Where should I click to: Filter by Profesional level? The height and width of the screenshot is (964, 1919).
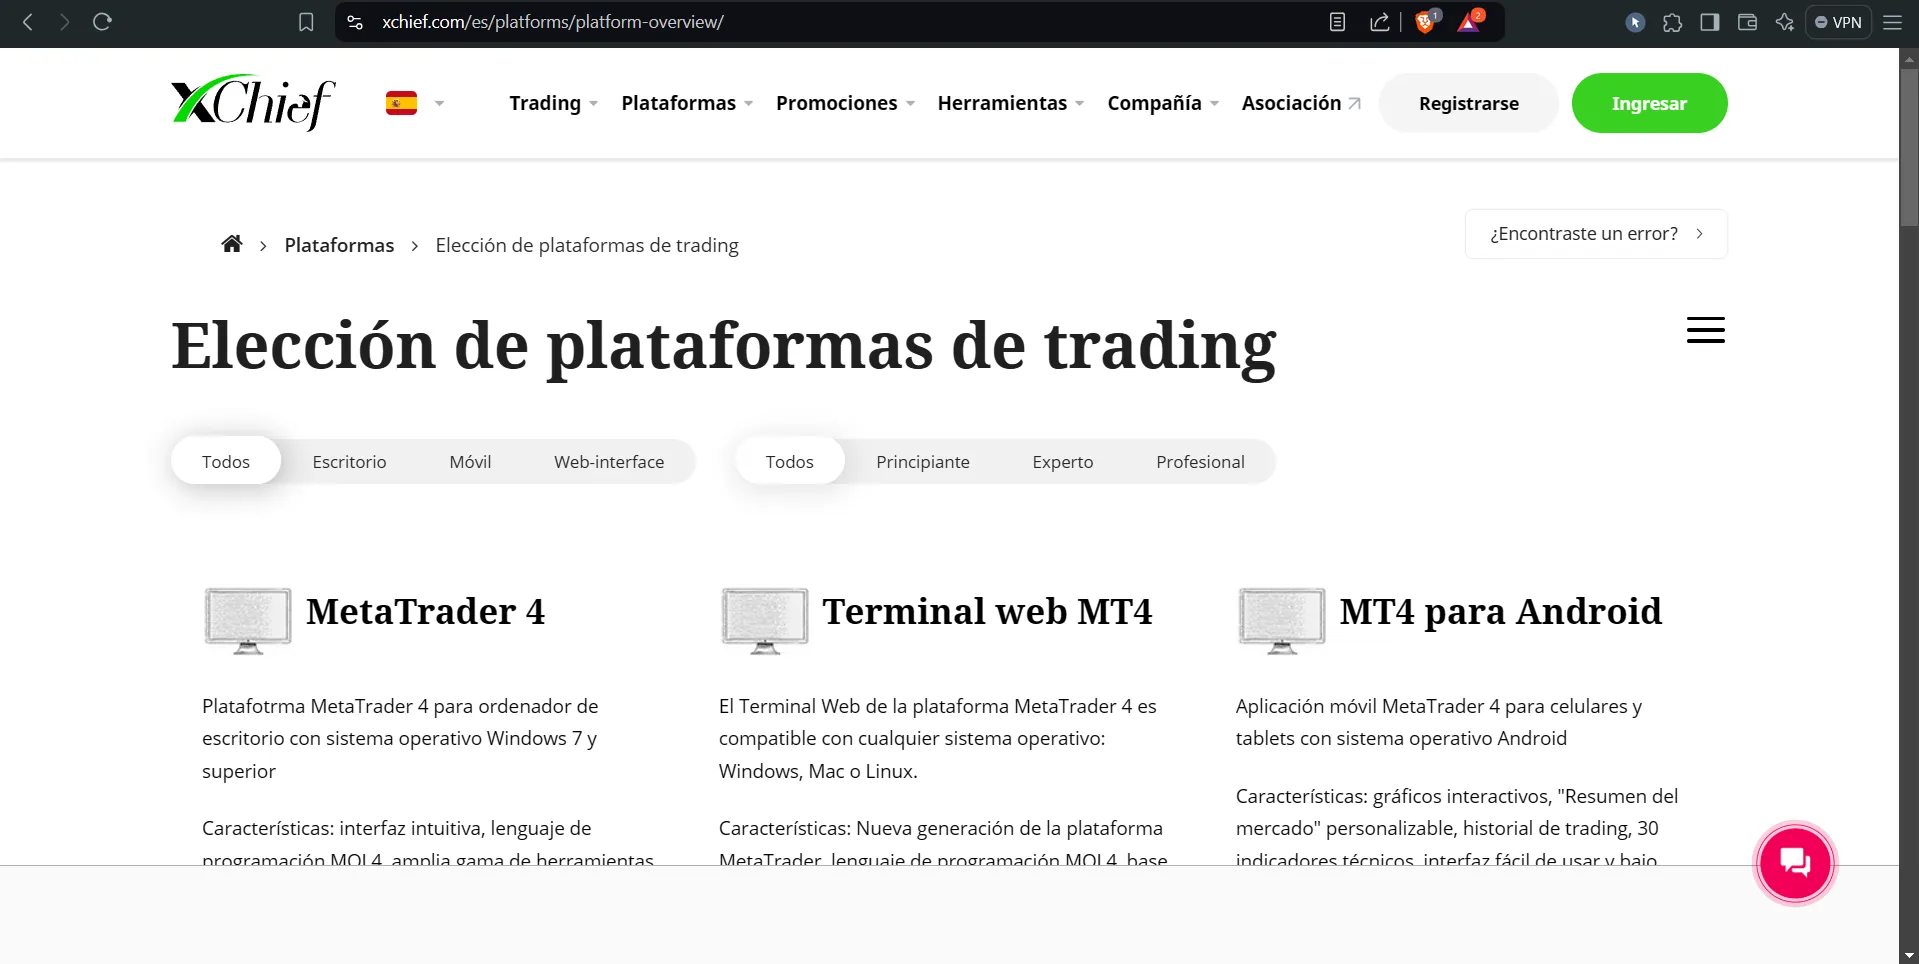pyautogui.click(x=1200, y=462)
